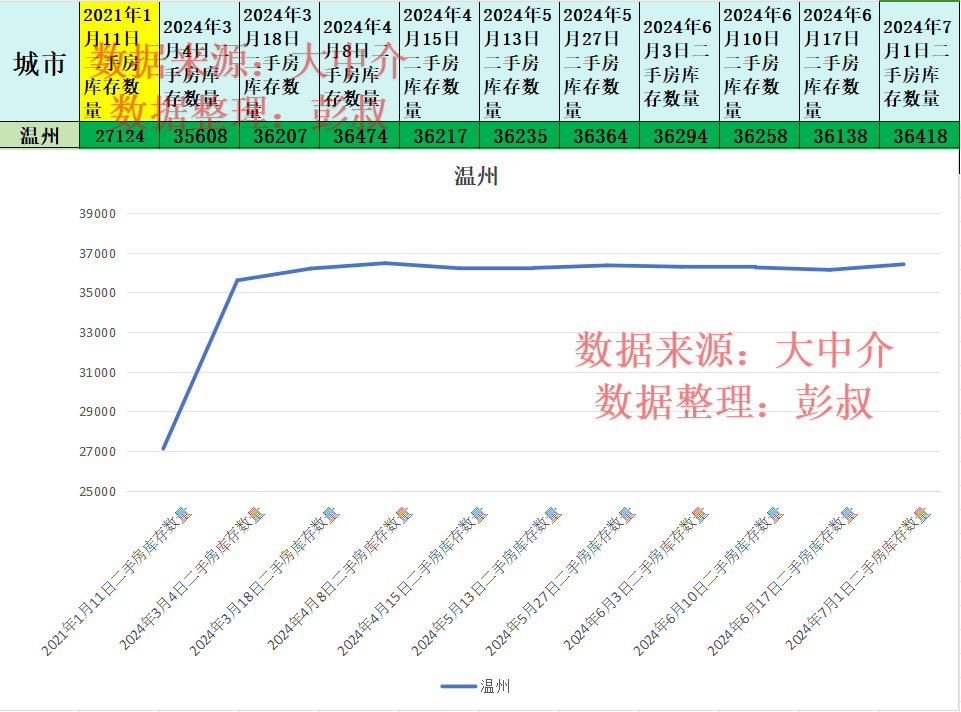The image size is (961, 712).
Task: Select the cell with value 36235
Action: 519,135
